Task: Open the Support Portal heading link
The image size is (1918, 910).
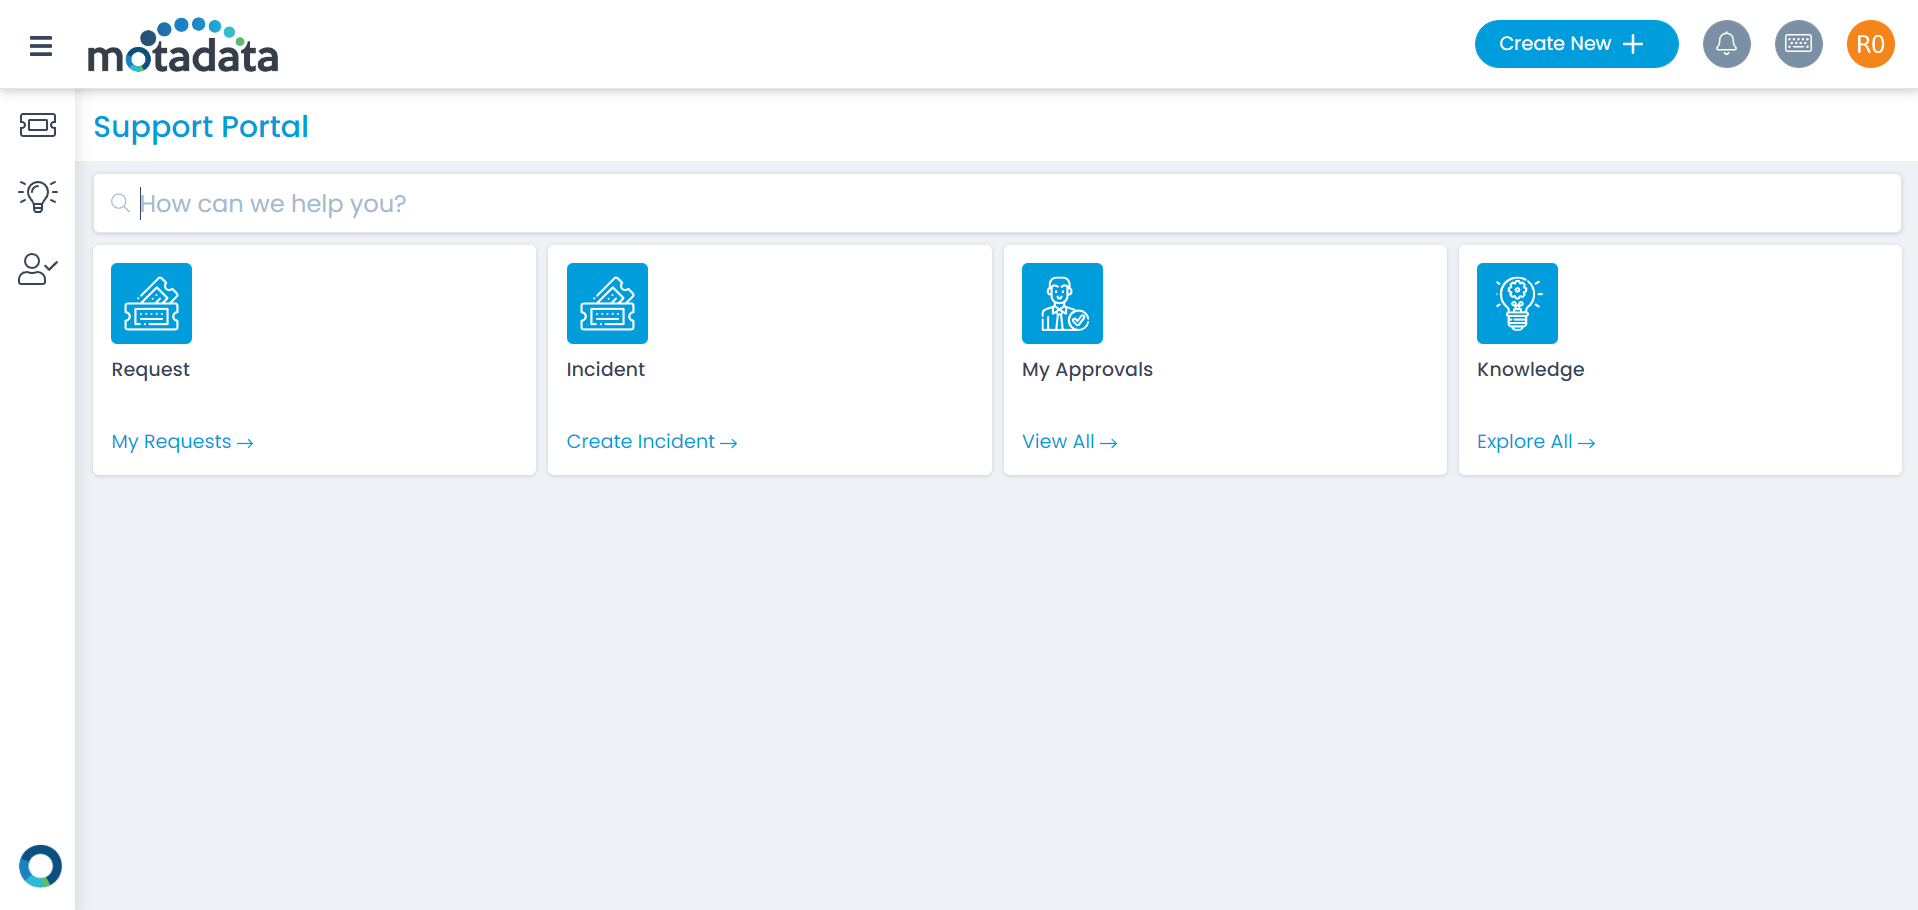Action: [x=200, y=127]
